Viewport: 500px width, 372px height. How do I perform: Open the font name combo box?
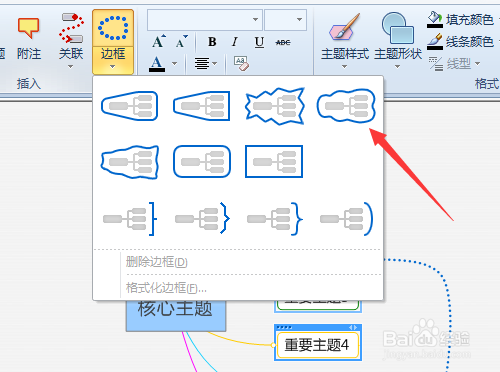pyautogui.click(x=205, y=20)
